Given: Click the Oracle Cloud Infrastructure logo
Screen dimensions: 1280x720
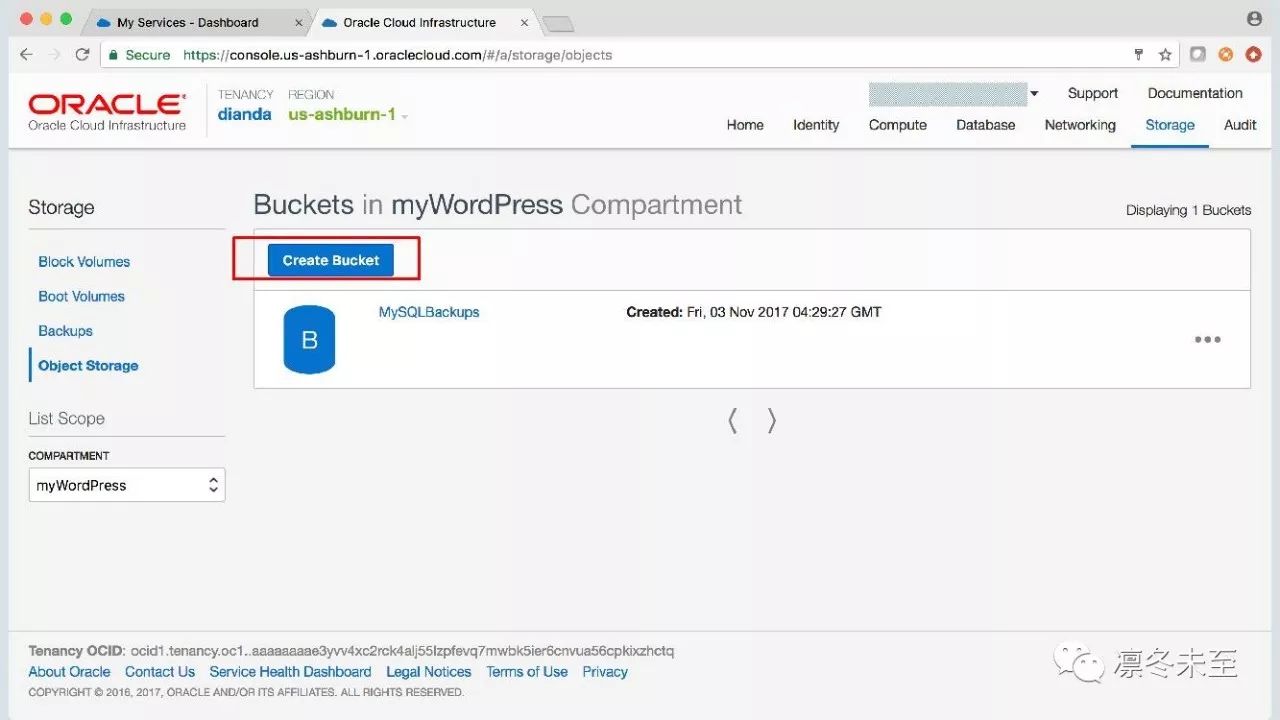Looking at the screenshot, I should (107, 112).
